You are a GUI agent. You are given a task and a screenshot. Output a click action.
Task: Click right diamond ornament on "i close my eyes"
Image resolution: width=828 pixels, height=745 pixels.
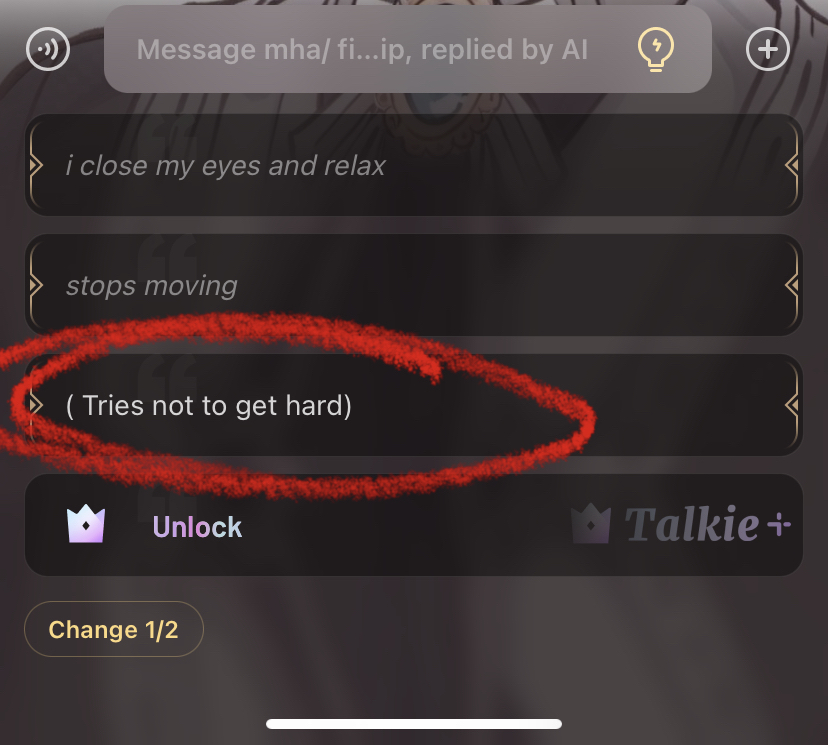click(791, 165)
